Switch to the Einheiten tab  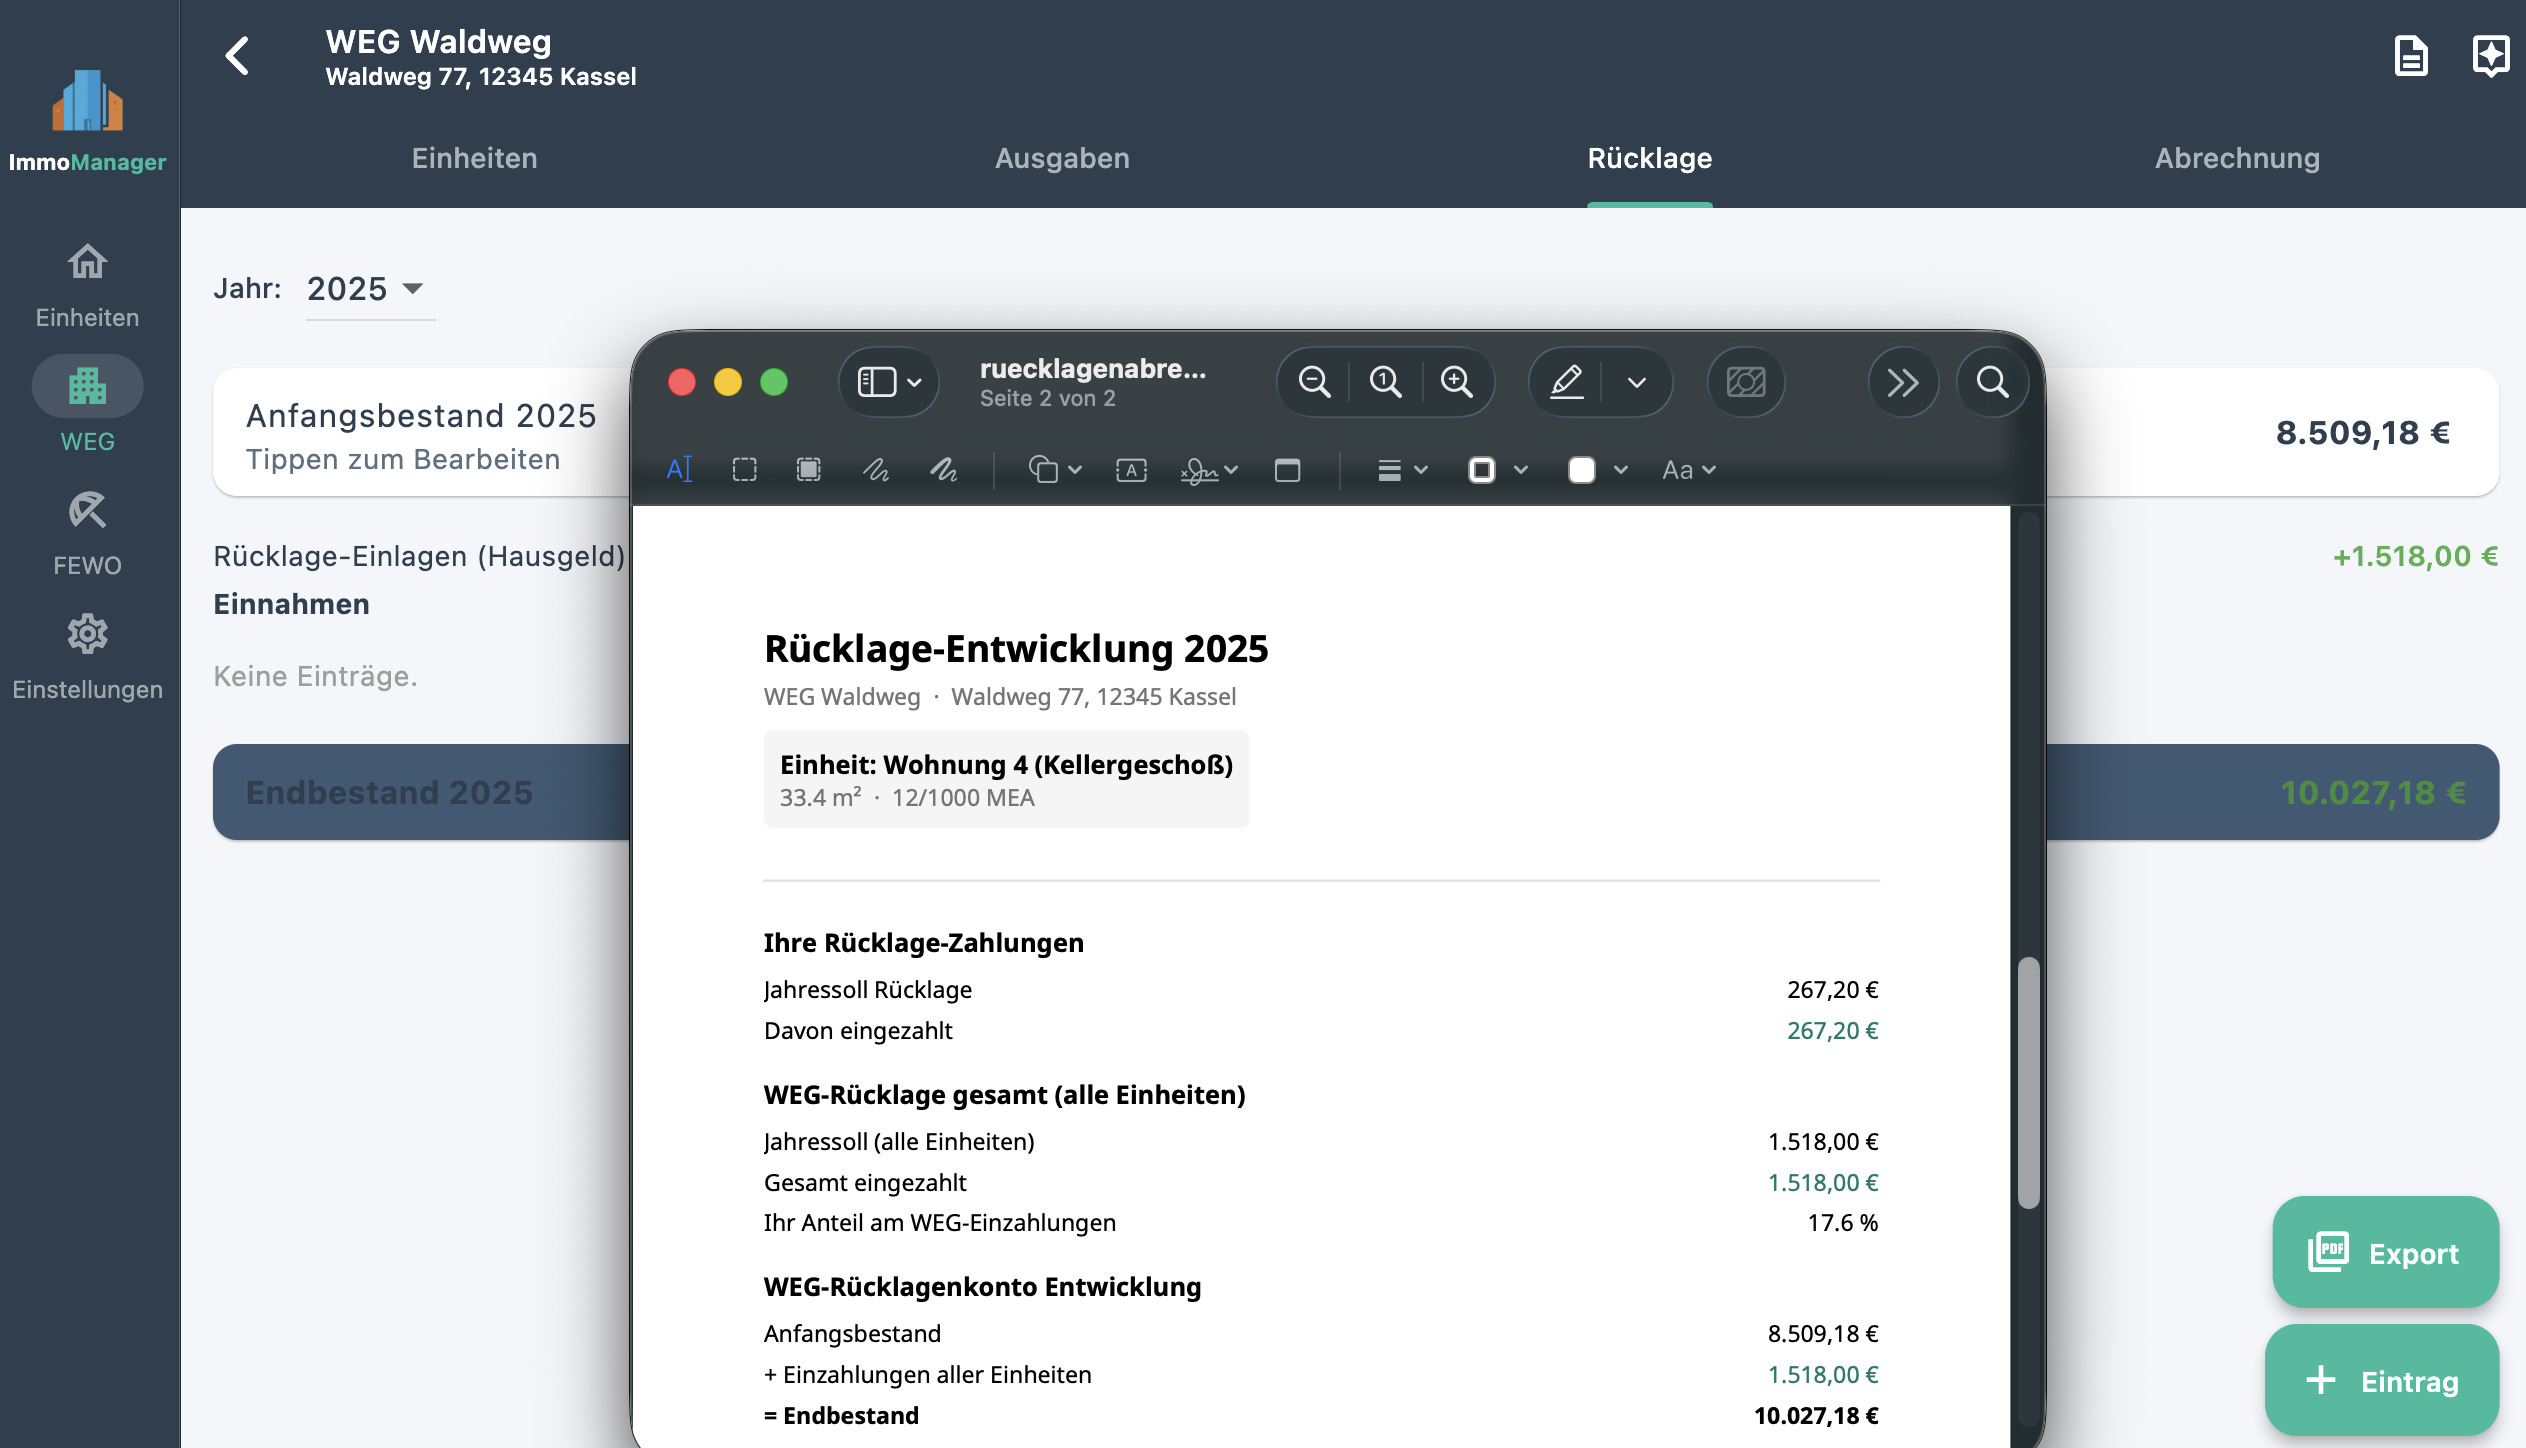pyautogui.click(x=474, y=158)
